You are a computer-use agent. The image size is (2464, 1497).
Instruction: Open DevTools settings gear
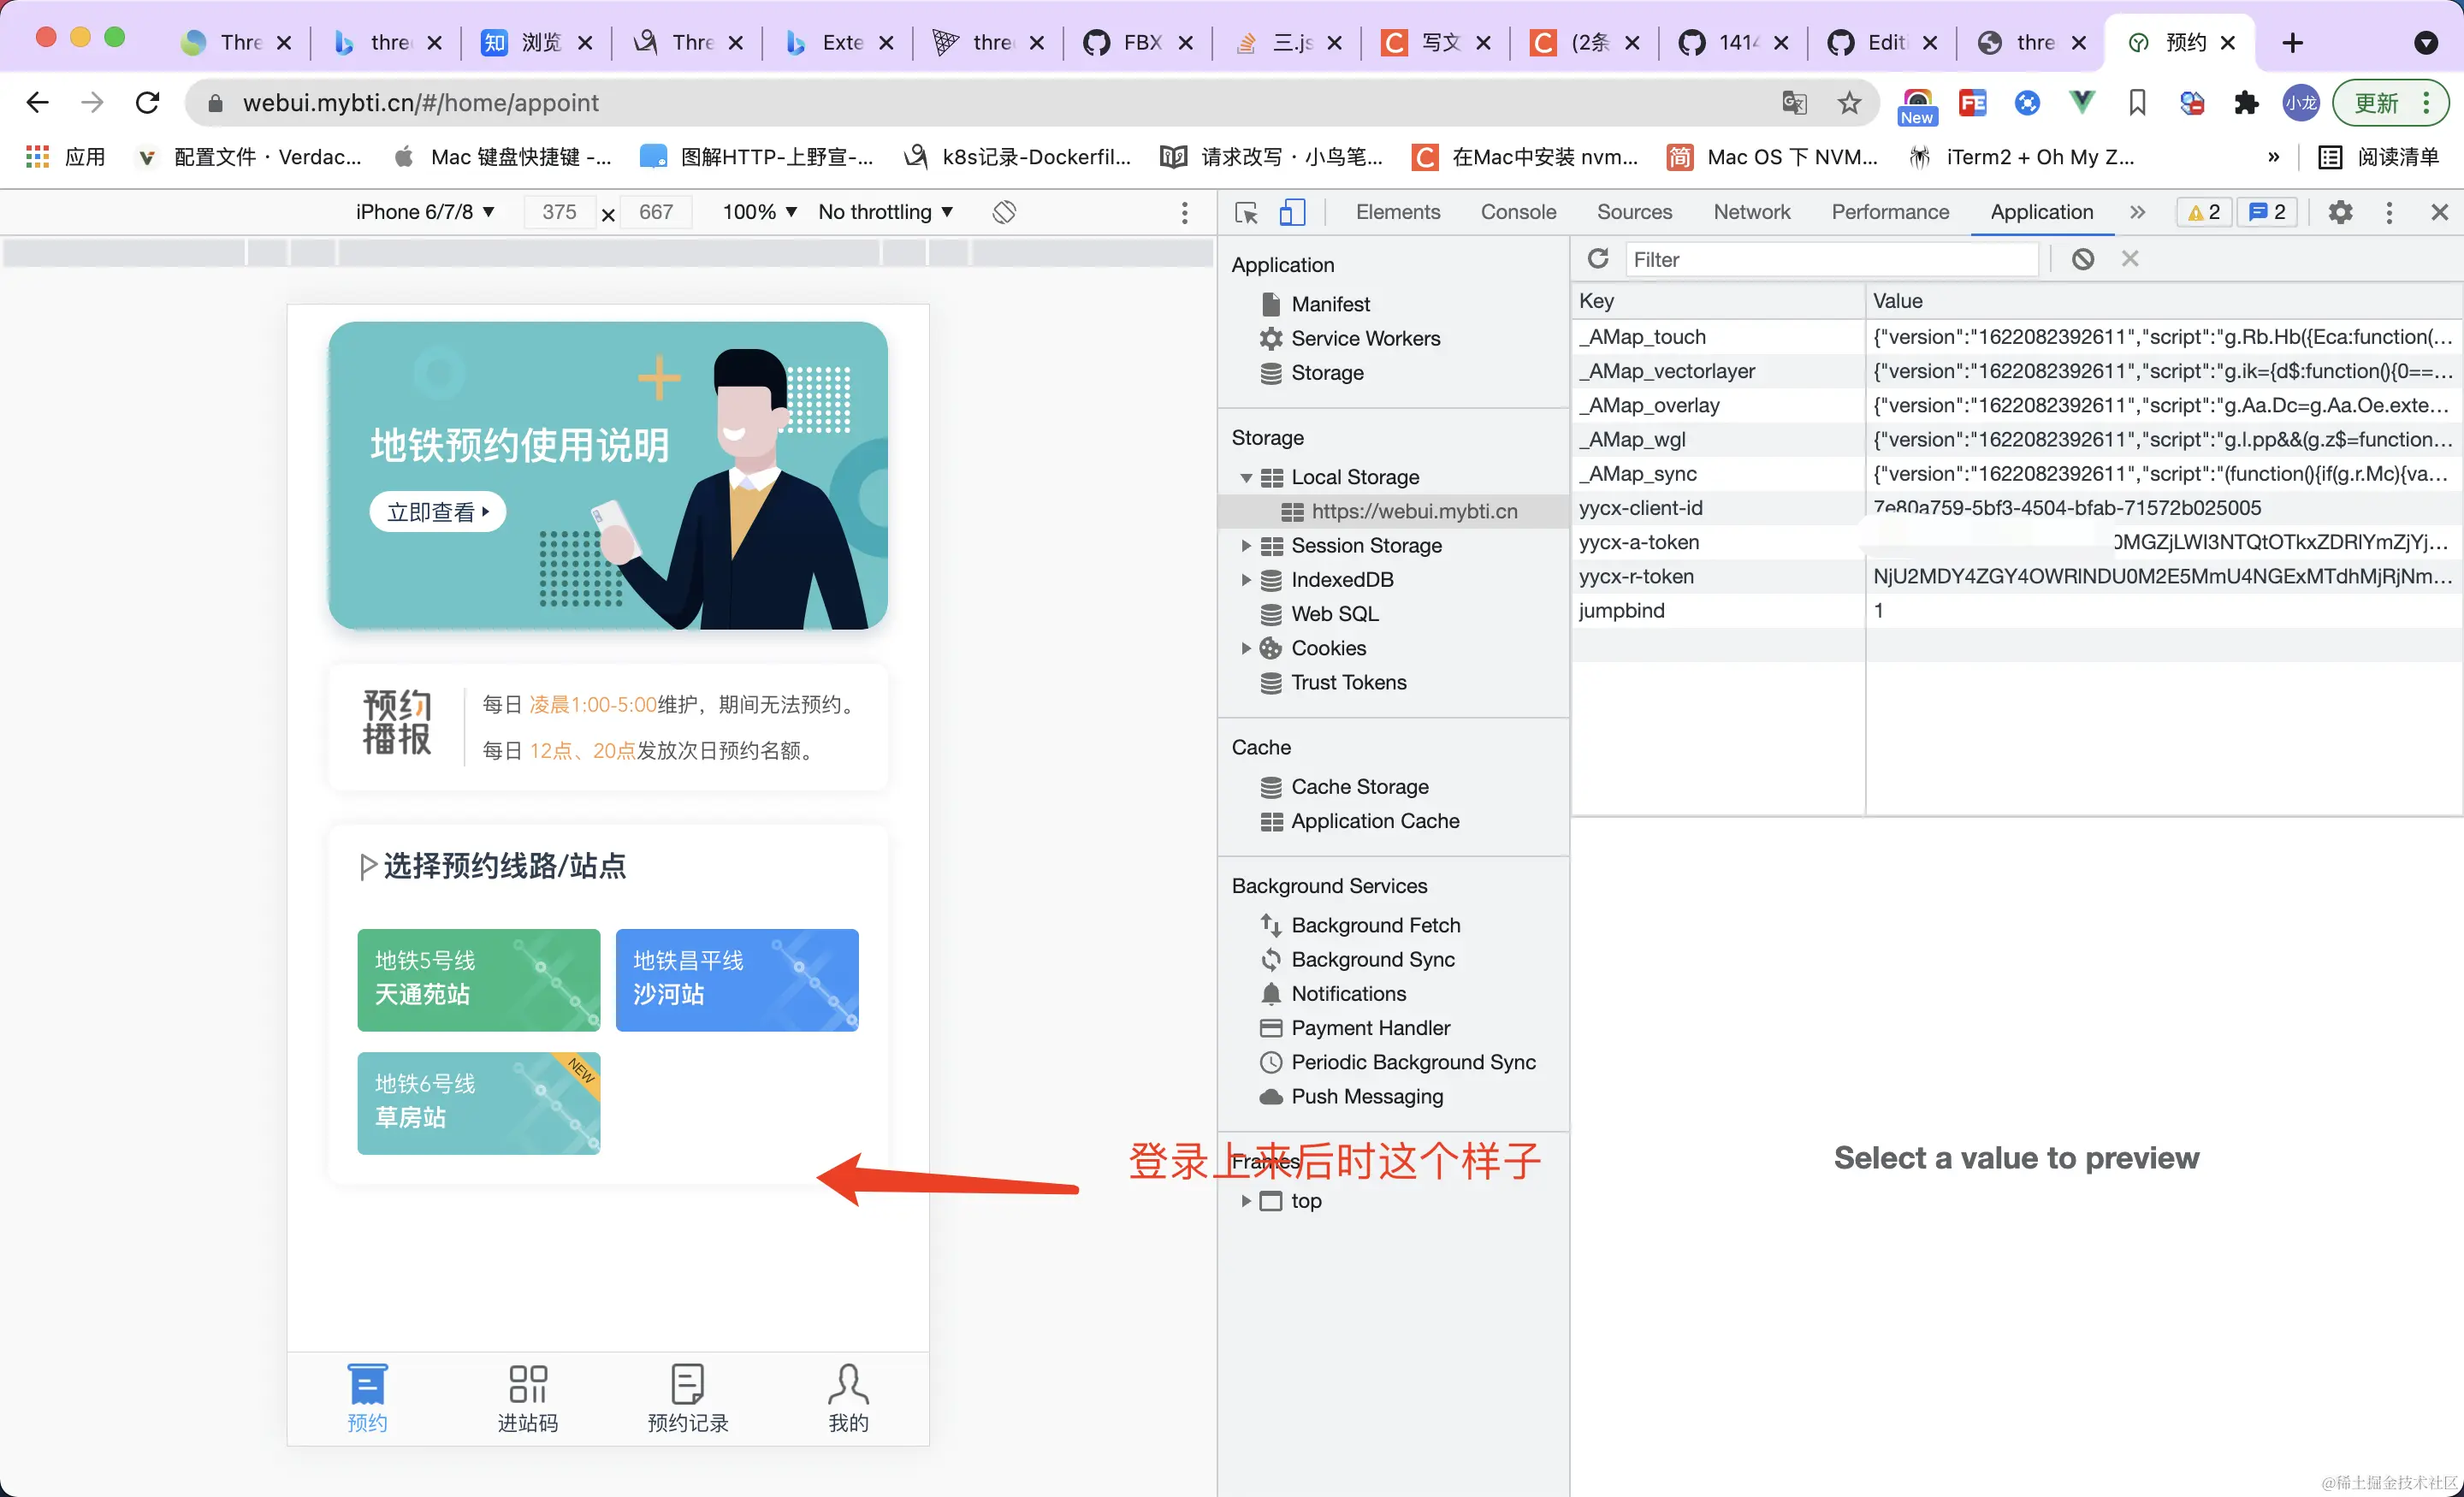coord(2340,212)
